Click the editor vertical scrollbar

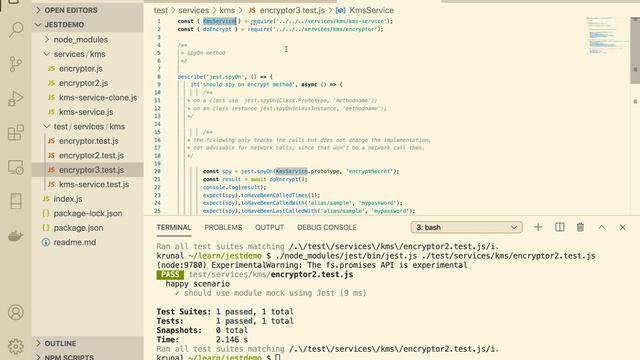635,51
